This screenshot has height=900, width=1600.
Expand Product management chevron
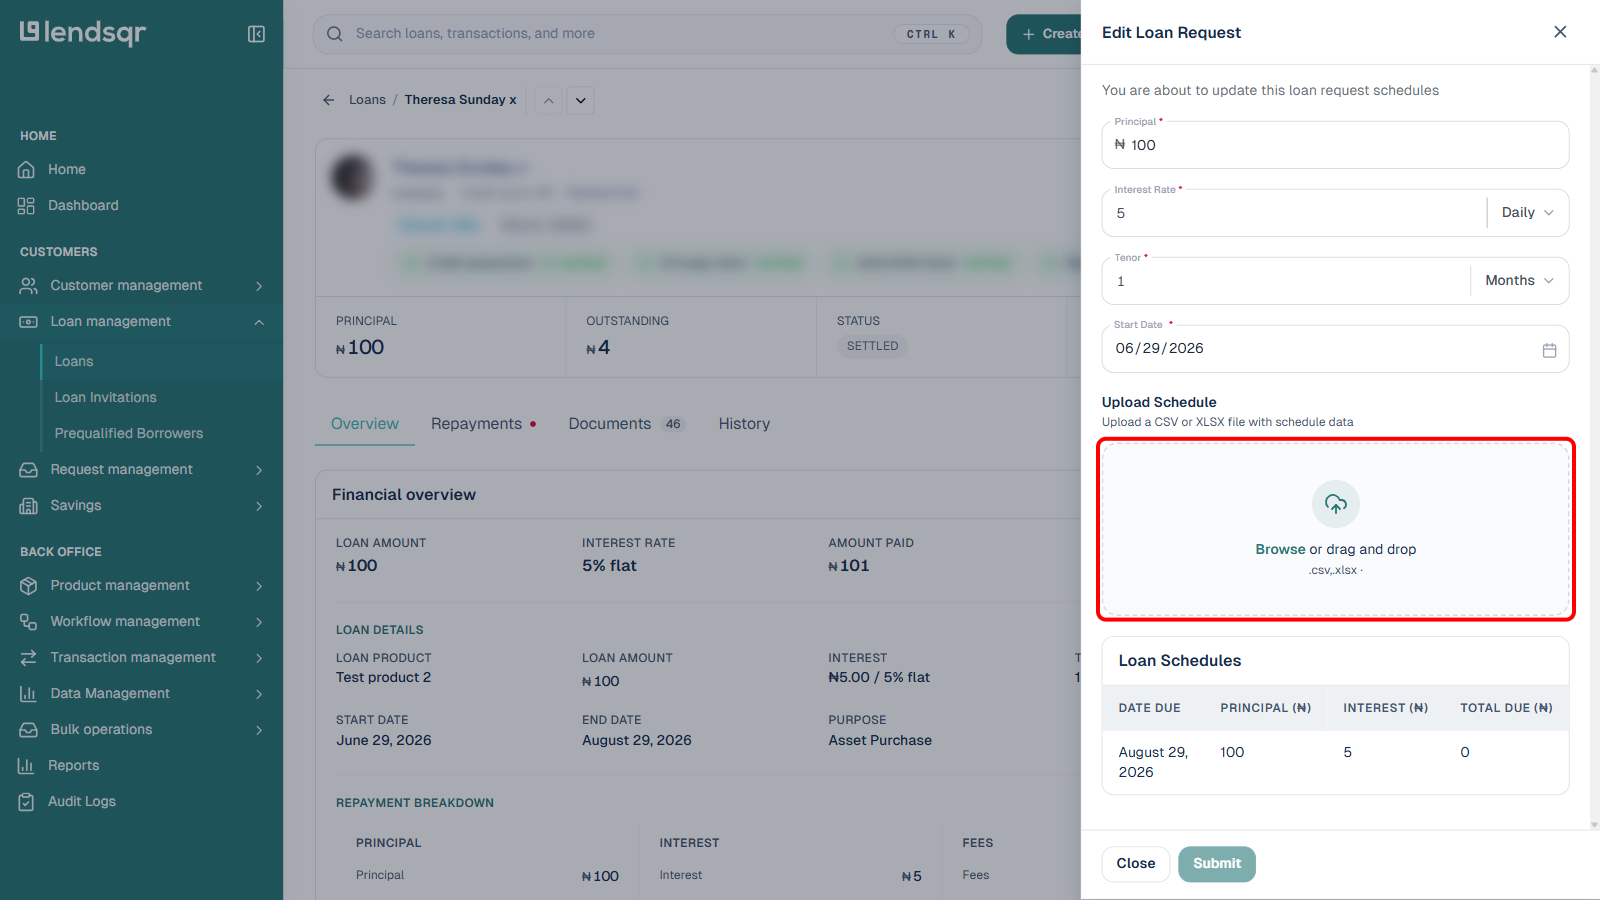(259, 586)
